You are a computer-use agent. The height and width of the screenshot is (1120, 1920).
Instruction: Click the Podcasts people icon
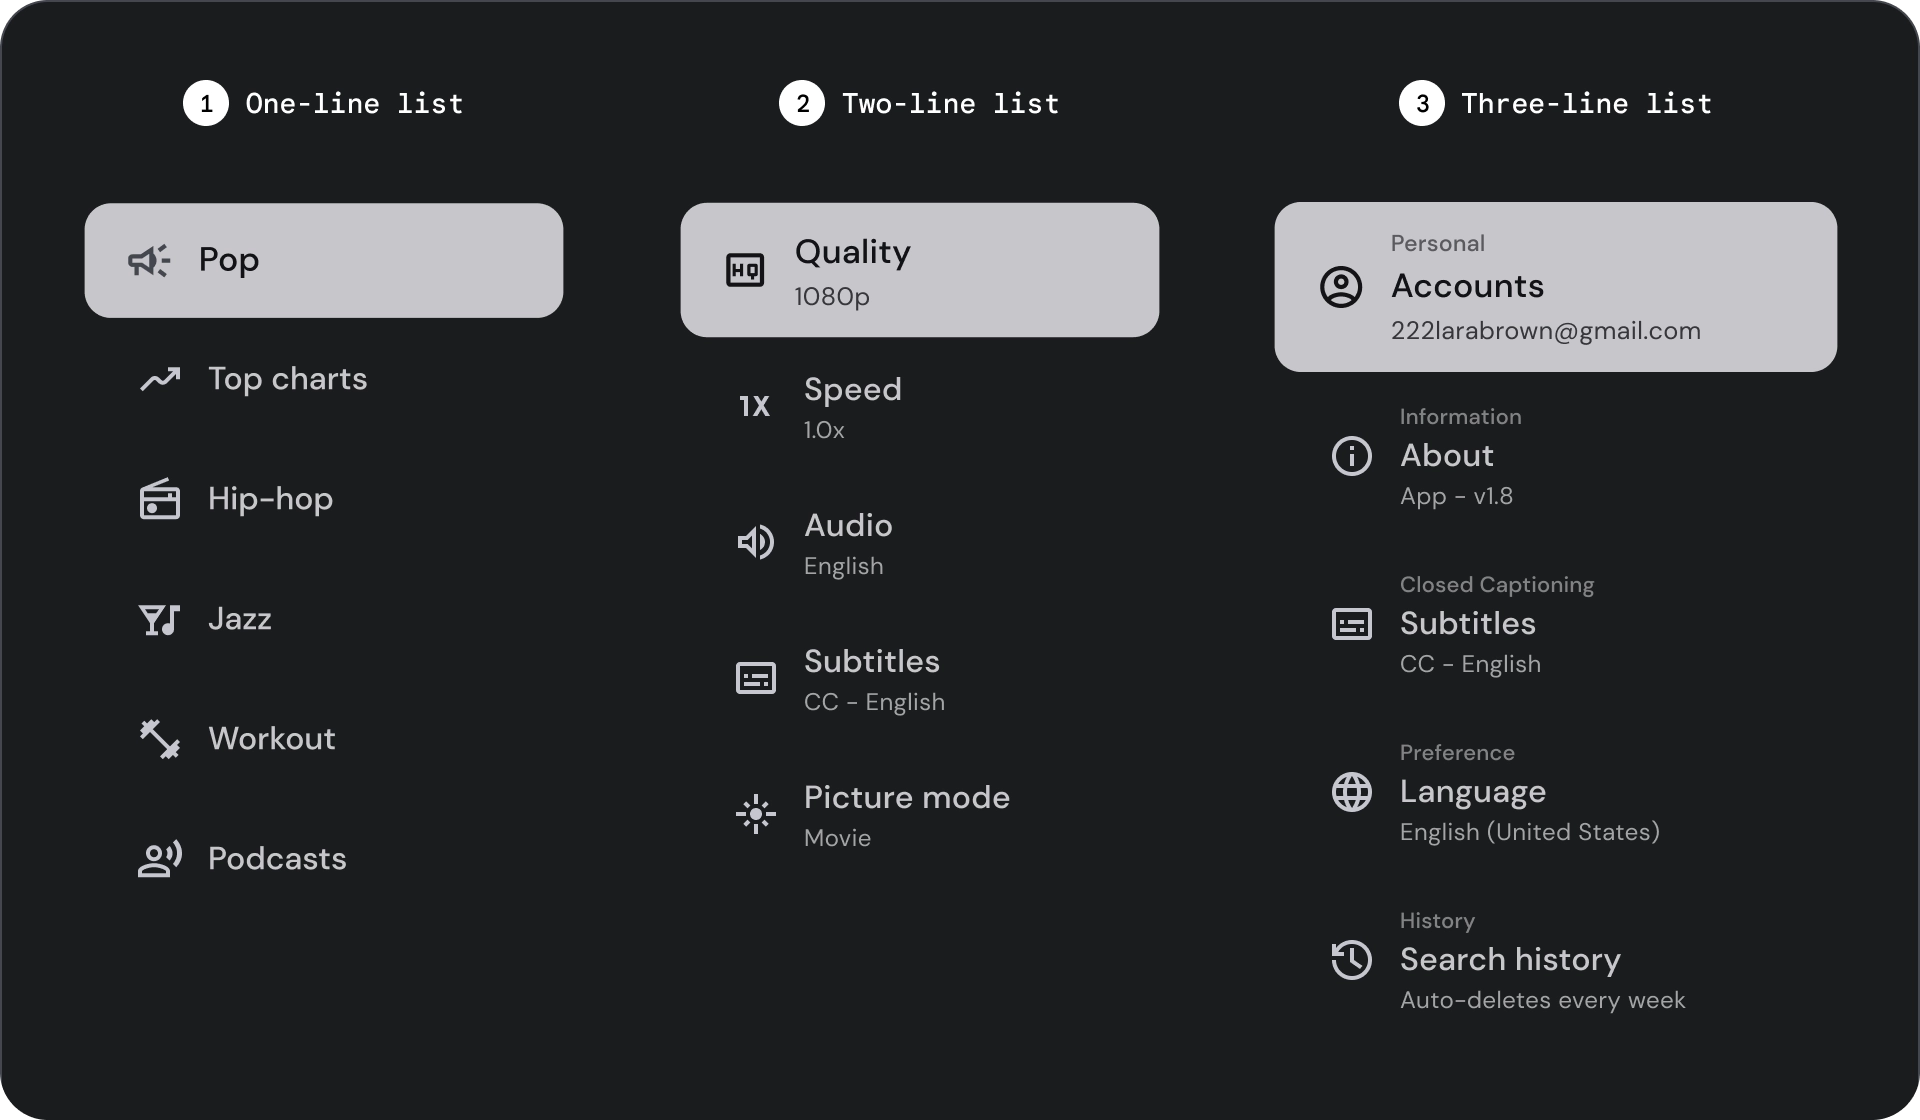(159, 859)
